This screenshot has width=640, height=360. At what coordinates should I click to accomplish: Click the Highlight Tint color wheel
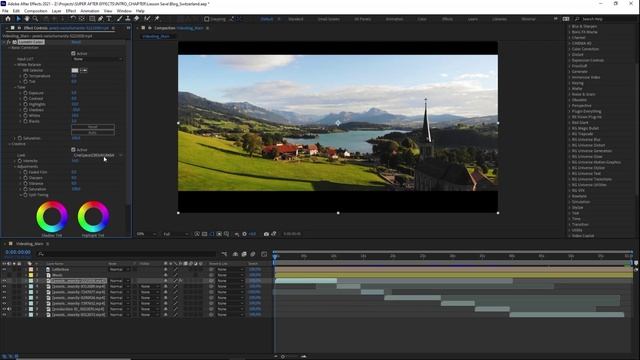(93, 217)
